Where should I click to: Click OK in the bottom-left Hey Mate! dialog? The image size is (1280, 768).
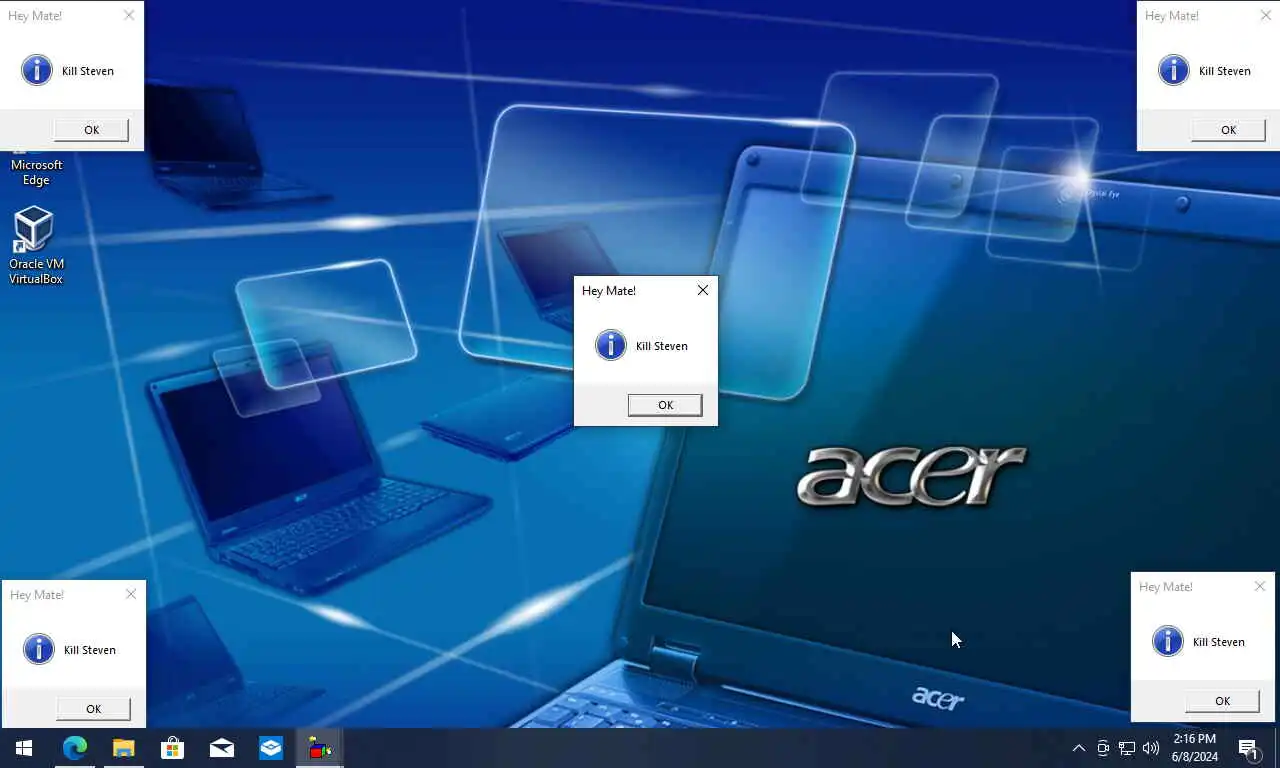(93, 709)
